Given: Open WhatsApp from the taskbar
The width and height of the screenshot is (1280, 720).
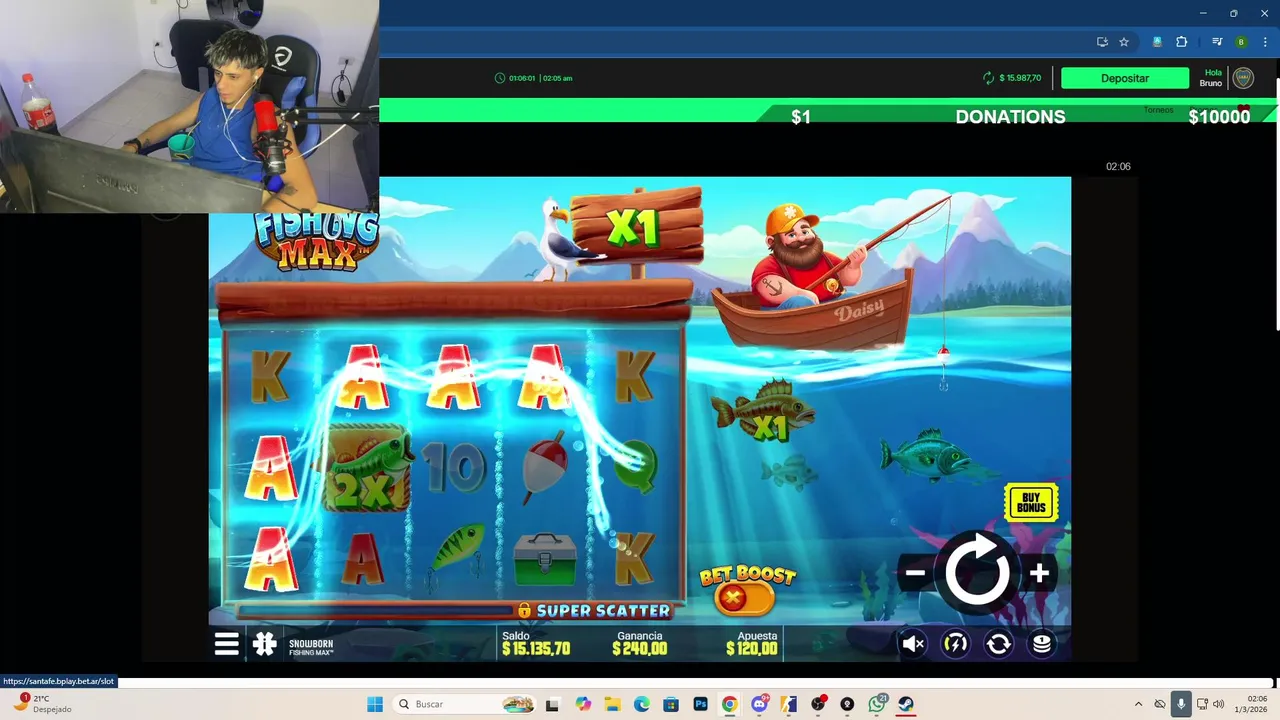Looking at the screenshot, I should click(x=878, y=704).
